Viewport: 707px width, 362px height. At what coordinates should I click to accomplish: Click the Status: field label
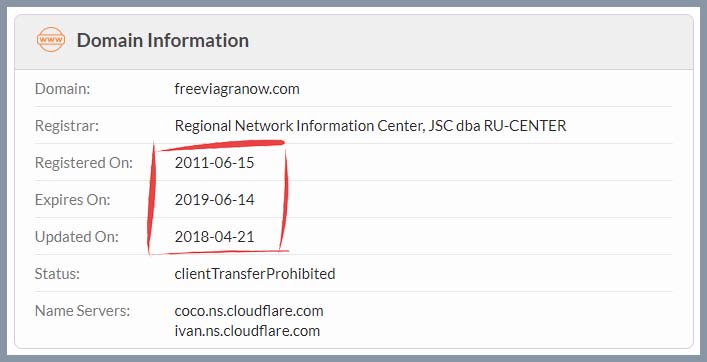tap(57, 274)
